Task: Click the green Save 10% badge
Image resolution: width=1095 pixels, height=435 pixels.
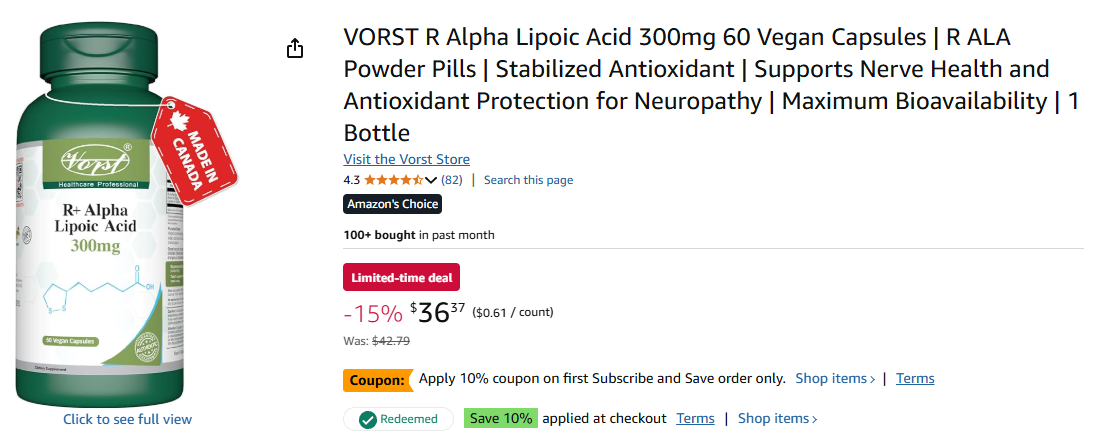Action: tap(500, 419)
